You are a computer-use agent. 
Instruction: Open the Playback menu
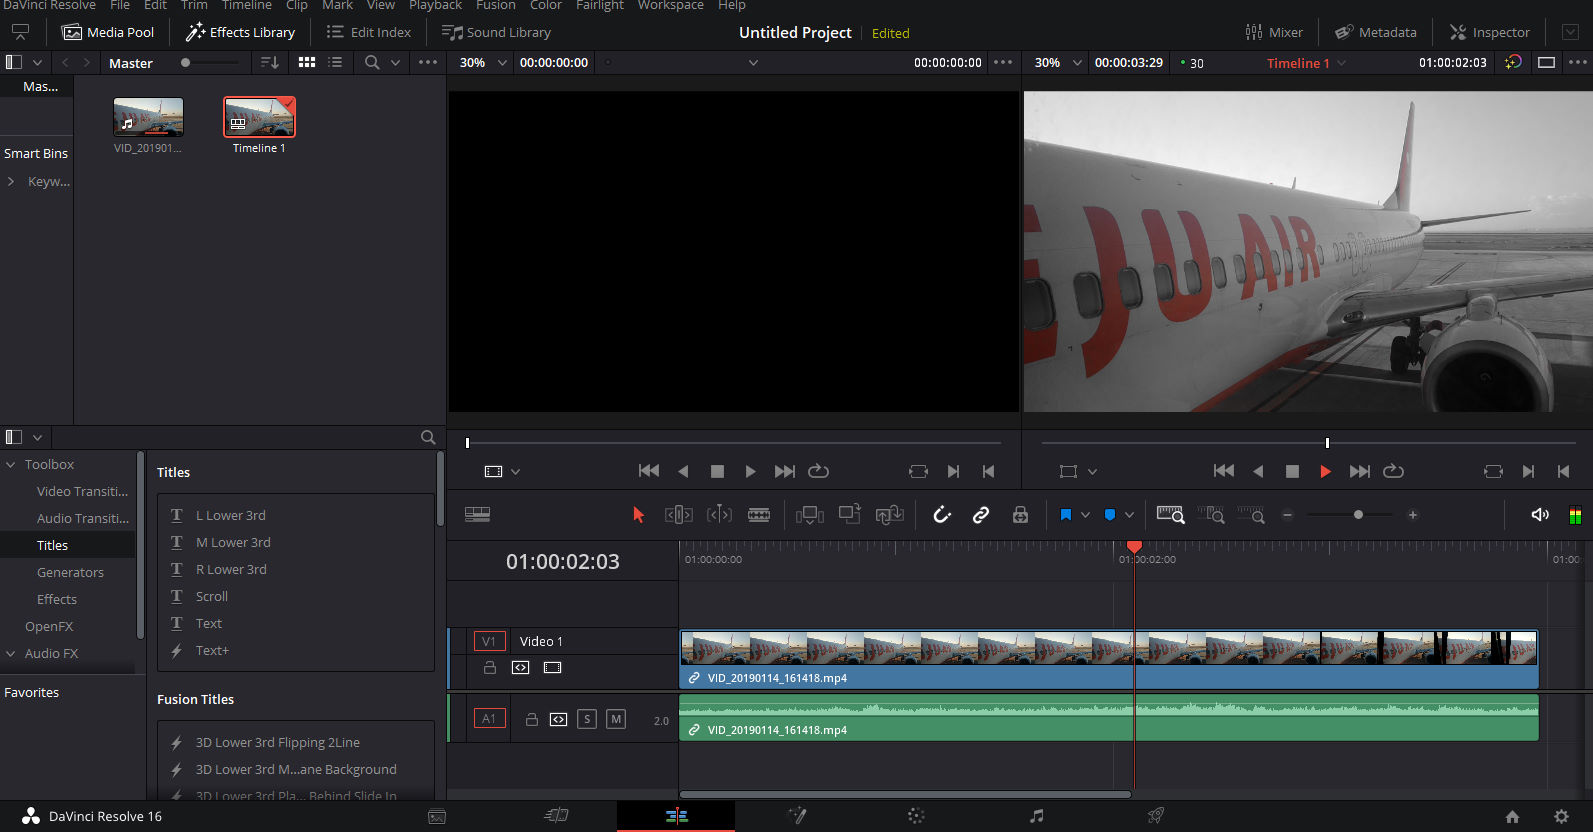(435, 6)
